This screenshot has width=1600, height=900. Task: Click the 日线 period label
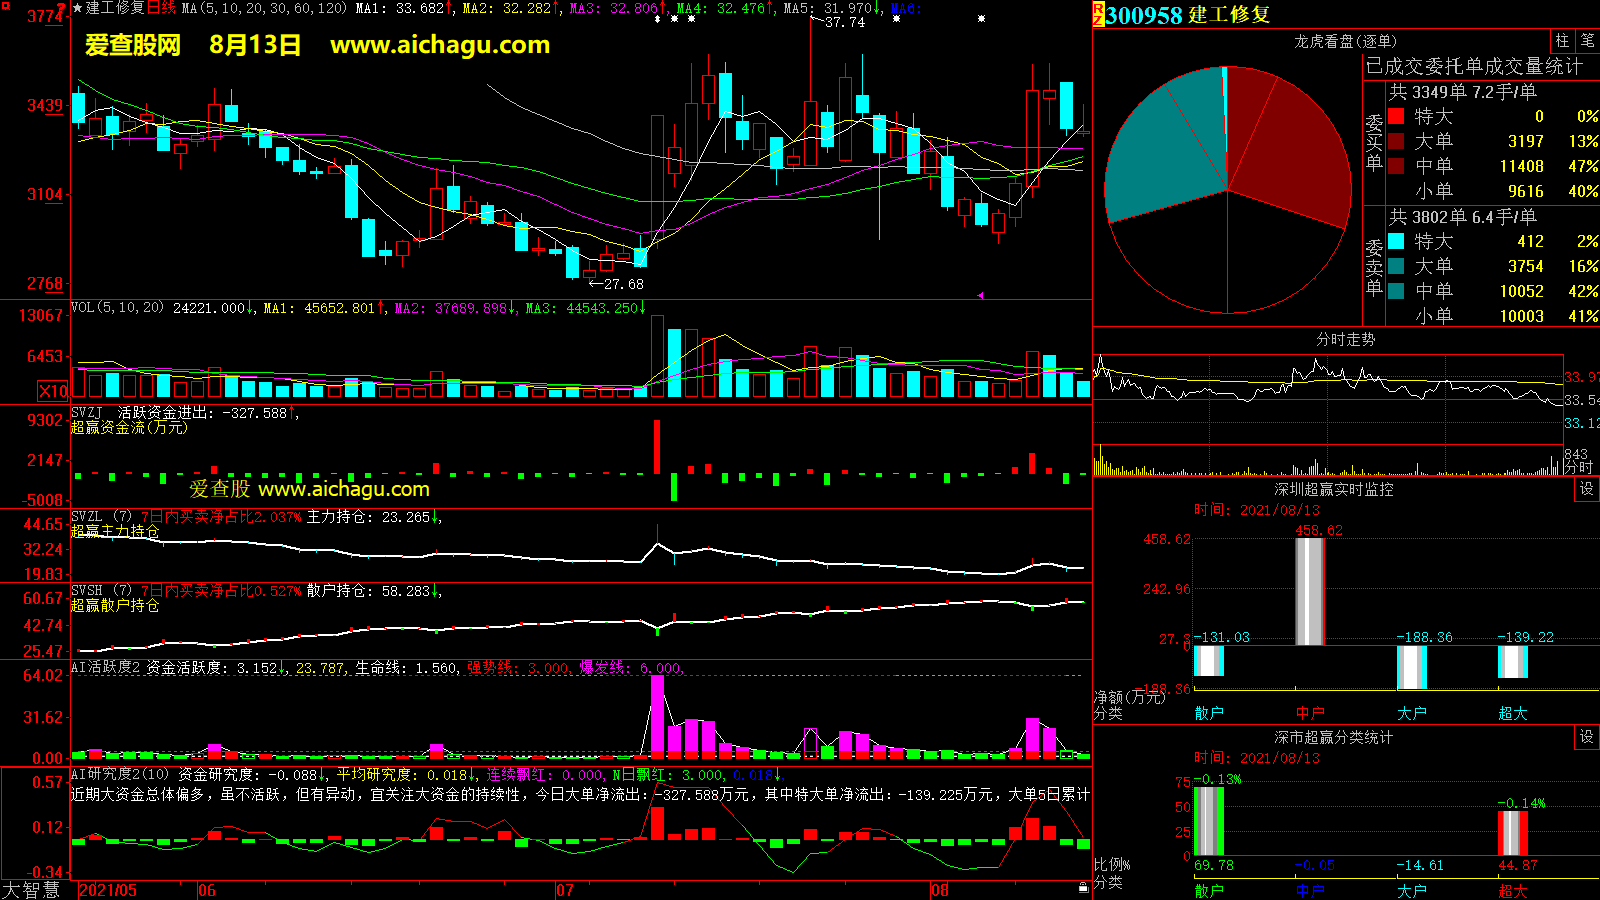click(161, 8)
